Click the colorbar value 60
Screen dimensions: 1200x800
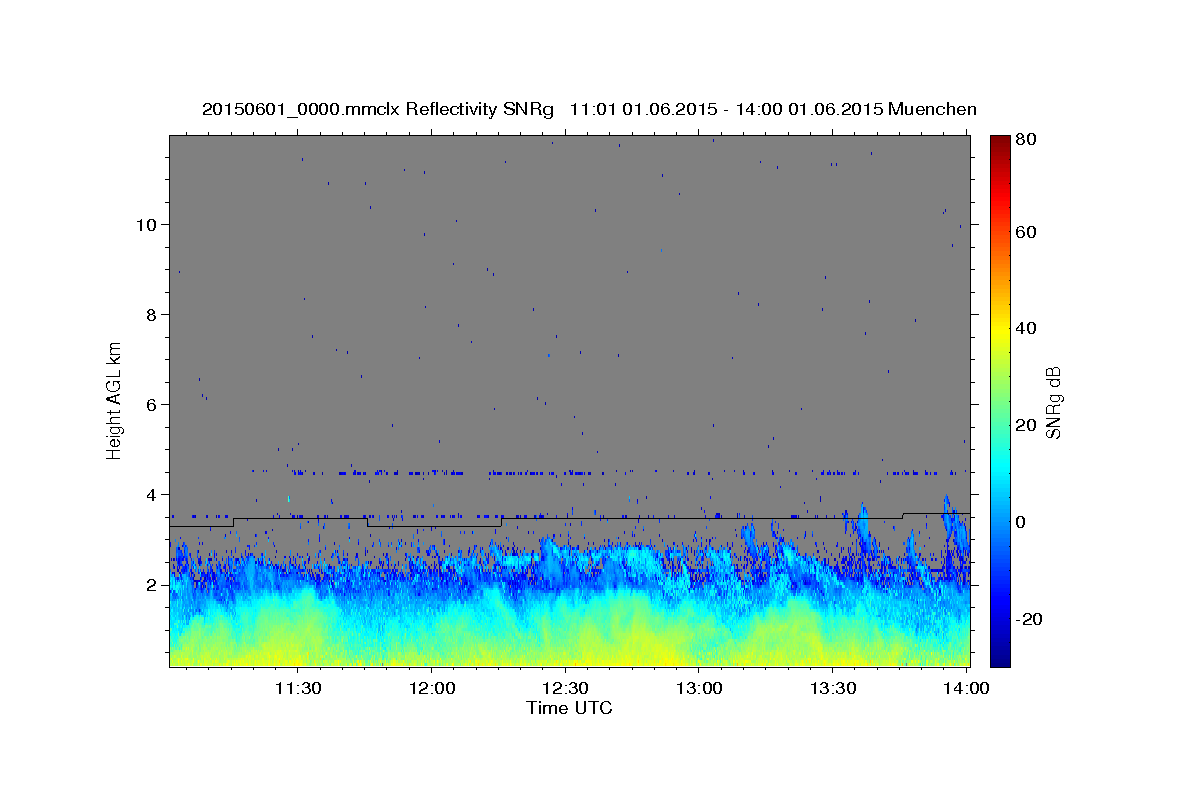click(x=1027, y=232)
